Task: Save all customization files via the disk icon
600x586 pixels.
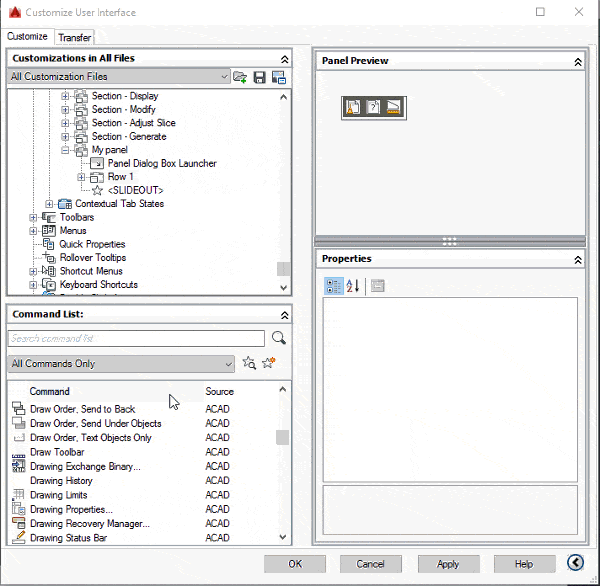Action: 260,77
